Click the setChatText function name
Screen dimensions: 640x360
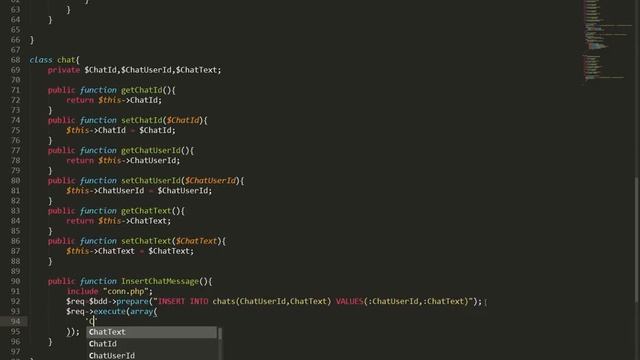coord(146,241)
